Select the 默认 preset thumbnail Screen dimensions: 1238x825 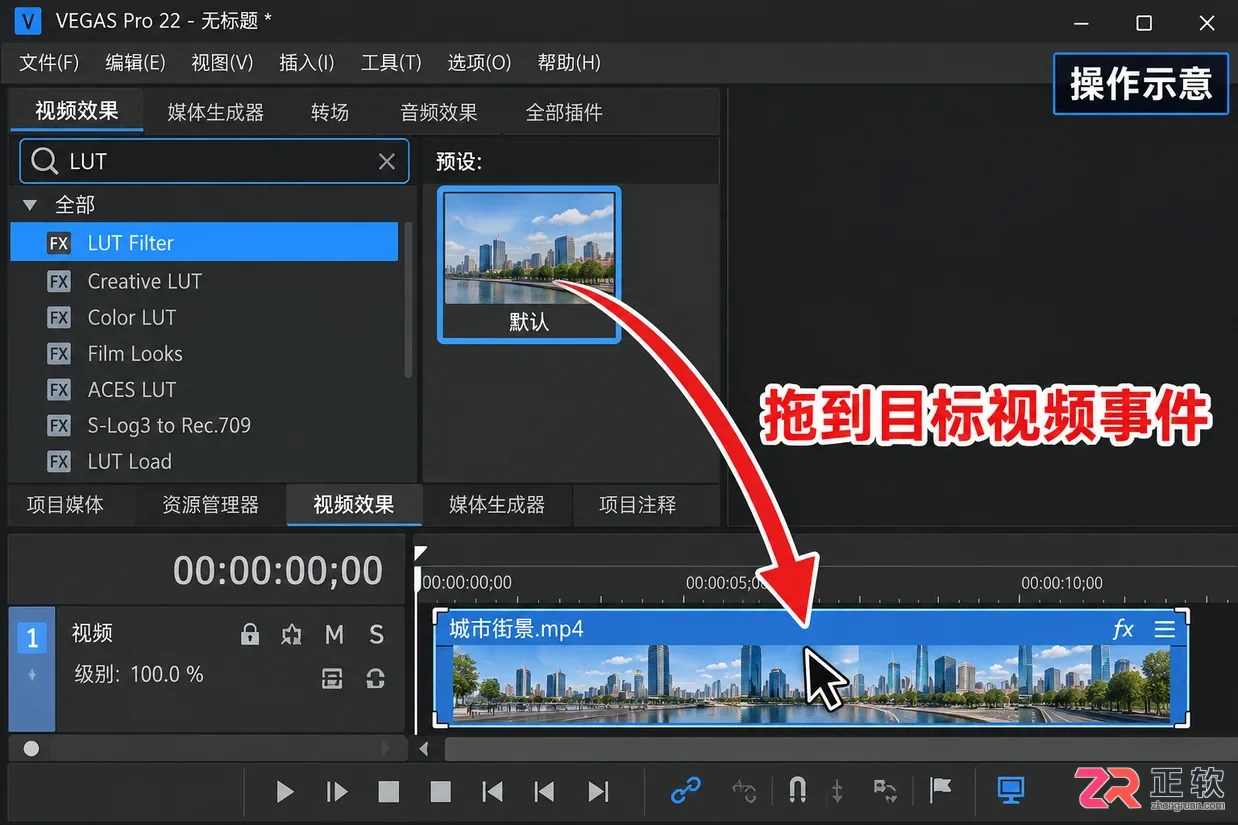click(x=529, y=265)
